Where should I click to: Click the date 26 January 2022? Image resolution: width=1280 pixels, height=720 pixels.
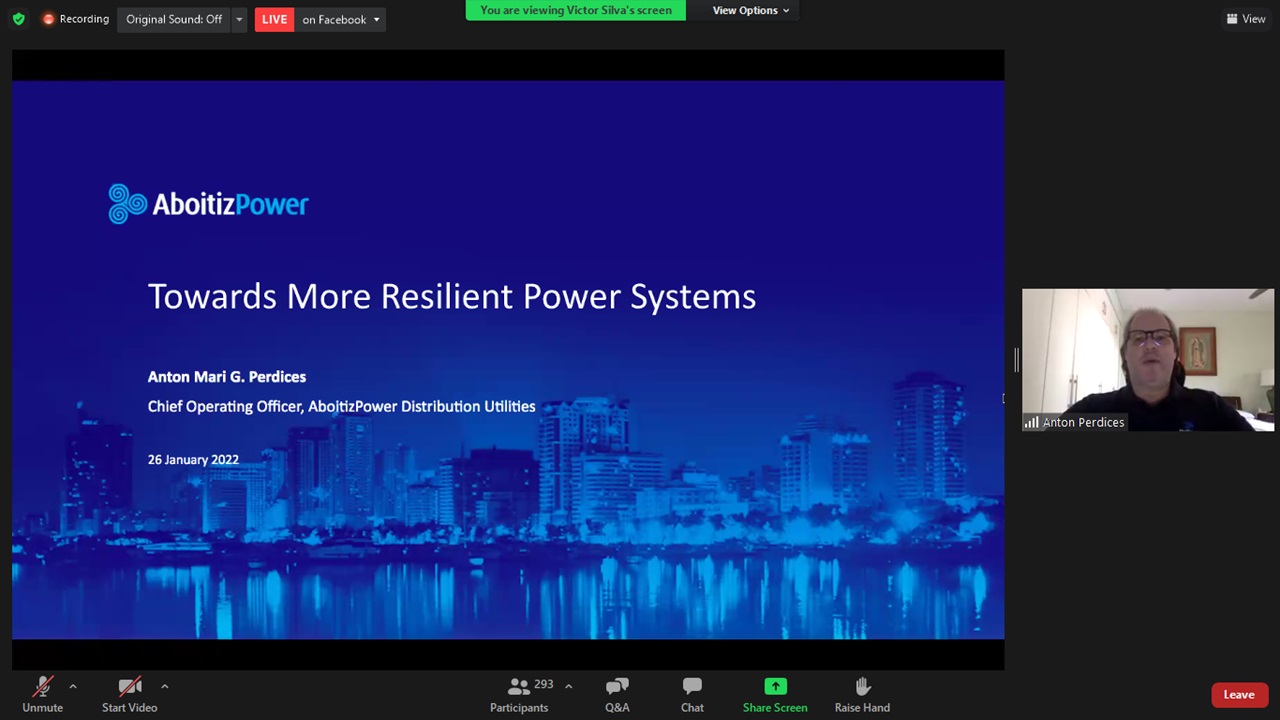coord(193,460)
